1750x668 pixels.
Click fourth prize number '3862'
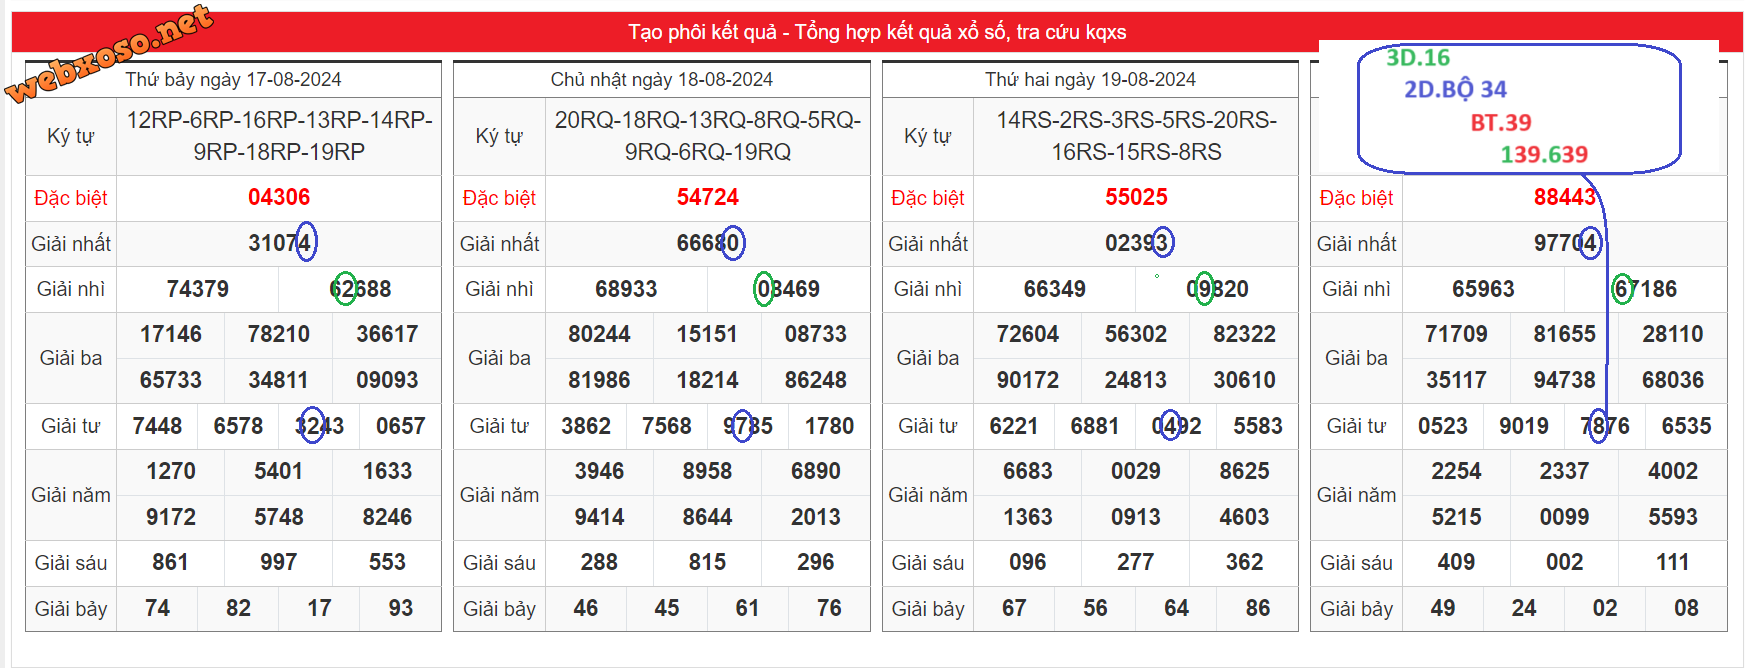(586, 426)
